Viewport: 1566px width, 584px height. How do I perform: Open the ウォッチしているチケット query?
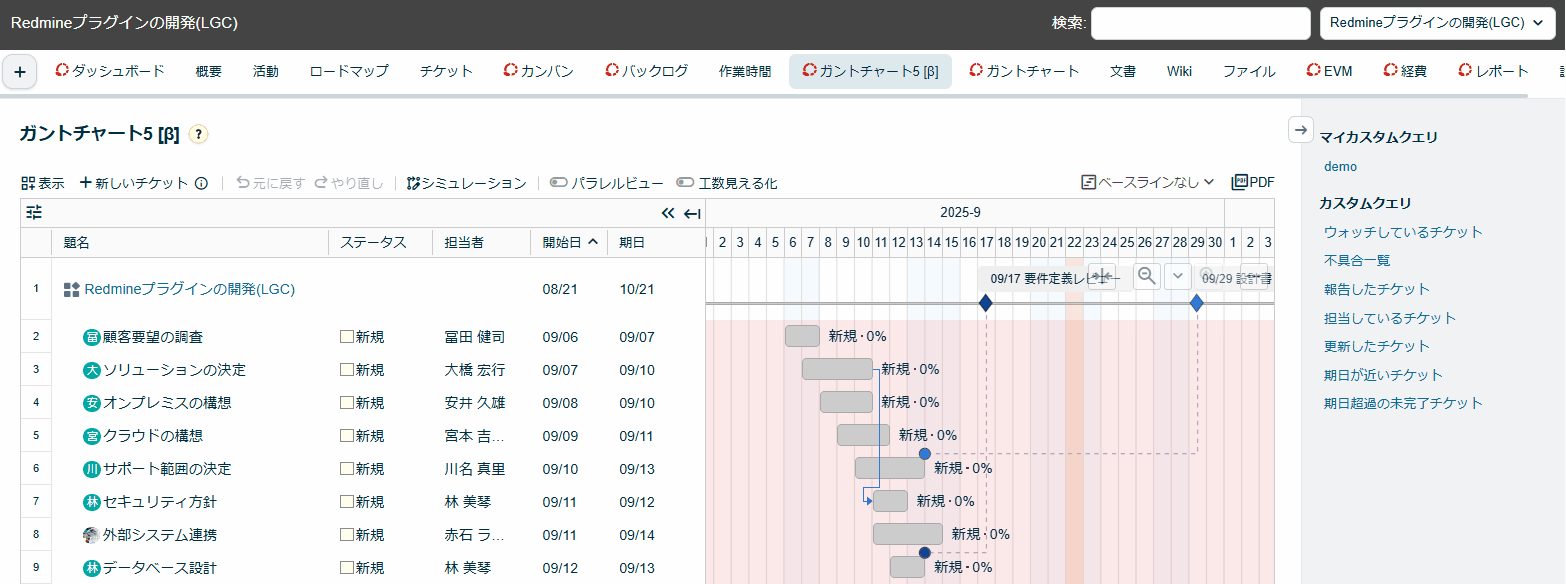(x=1403, y=232)
